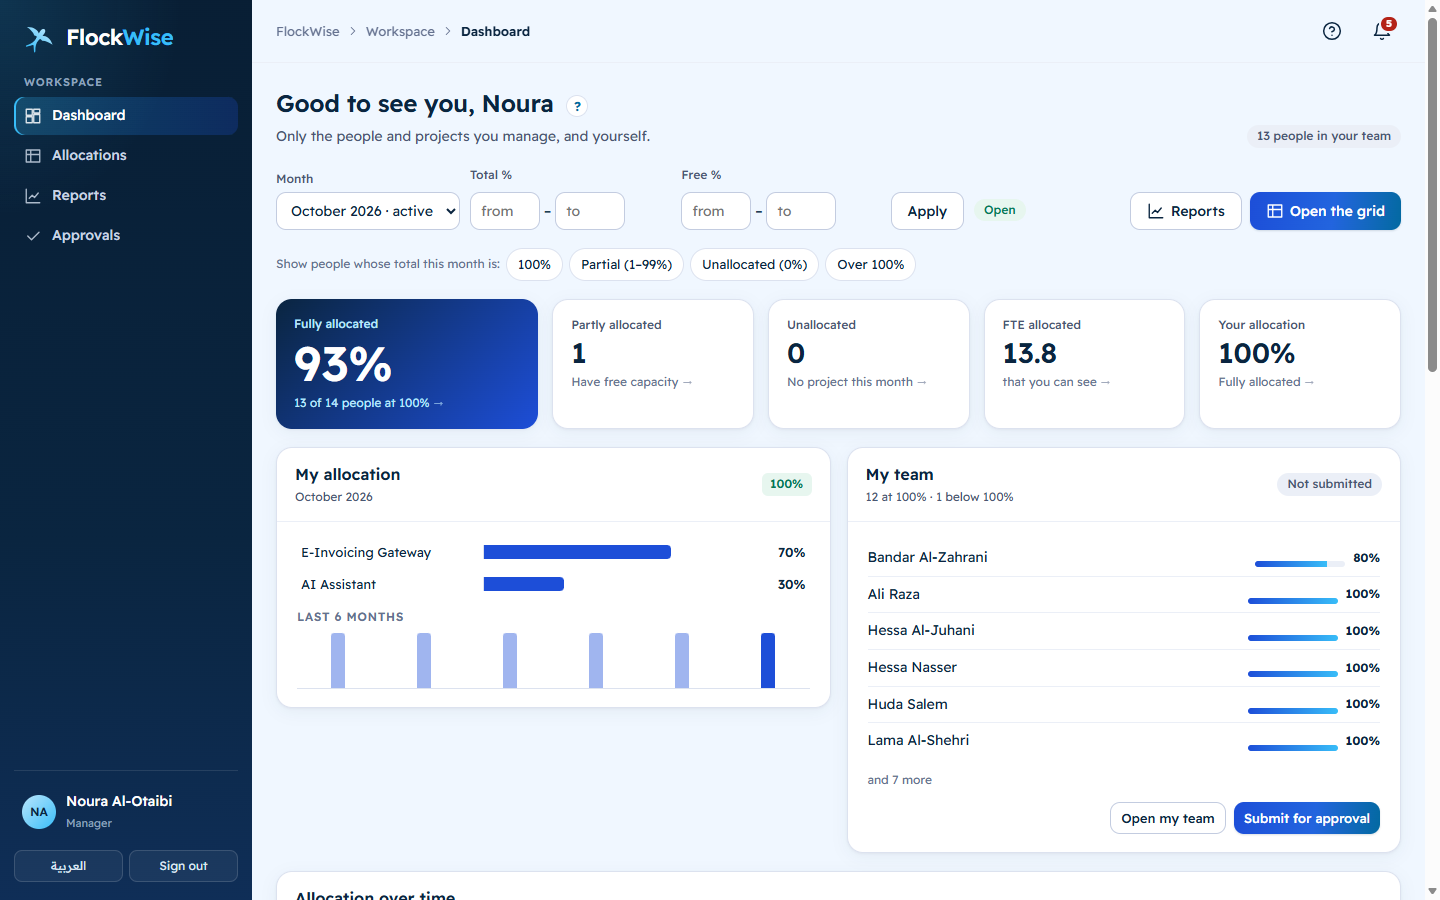Click the FlockWise bird logo icon
The width and height of the screenshot is (1440, 900).
coord(39,38)
